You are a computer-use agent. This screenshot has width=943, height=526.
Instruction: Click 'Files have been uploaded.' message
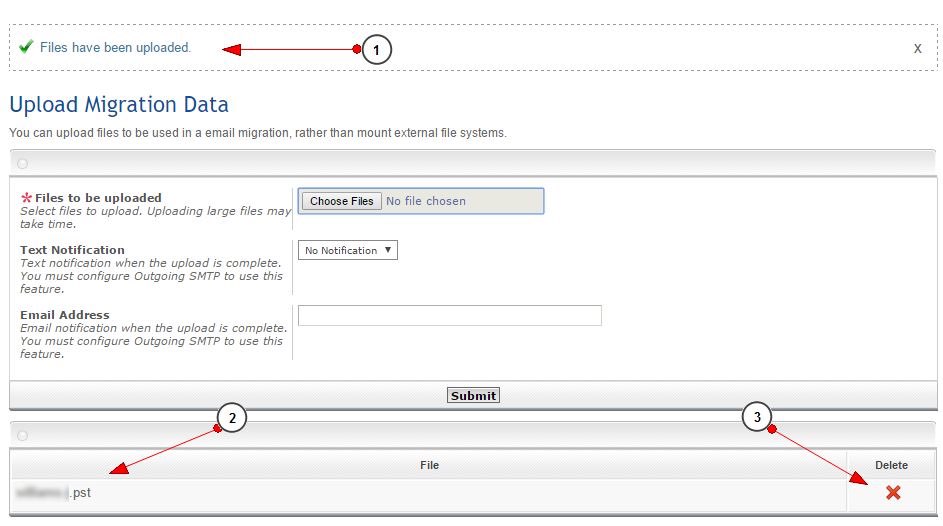[x=115, y=47]
